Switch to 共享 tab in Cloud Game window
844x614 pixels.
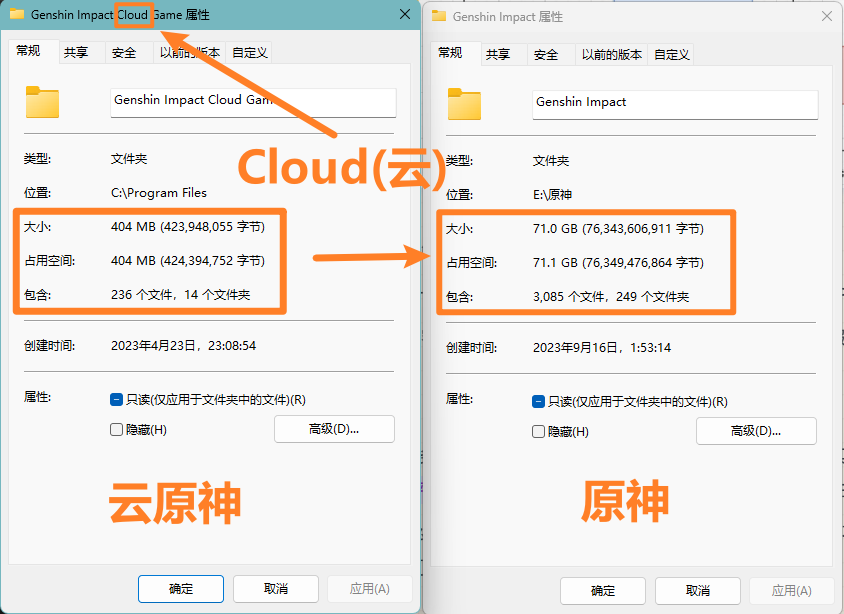pos(82,53)
